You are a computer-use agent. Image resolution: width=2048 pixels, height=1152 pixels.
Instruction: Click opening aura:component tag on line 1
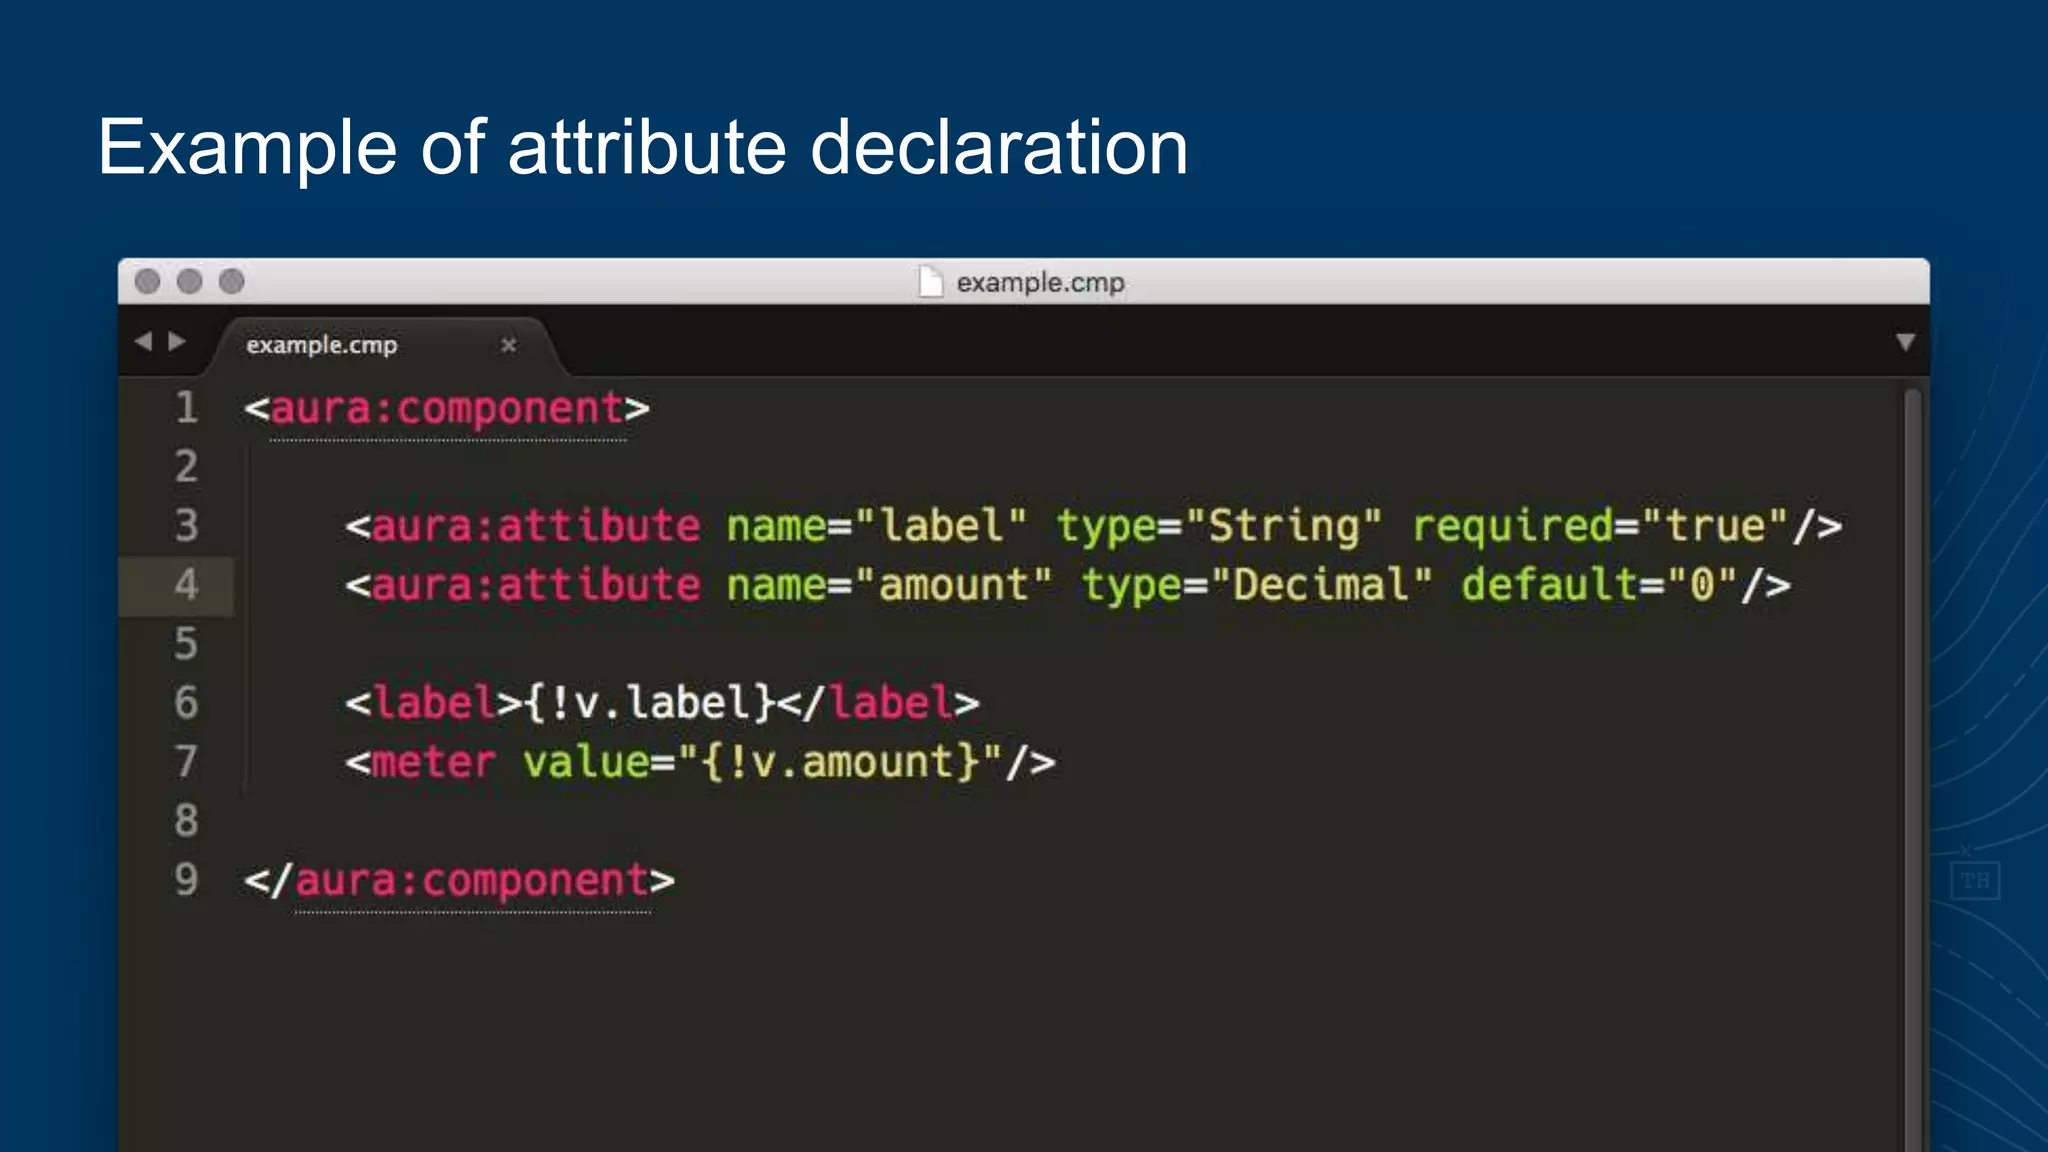pos(447,410)
